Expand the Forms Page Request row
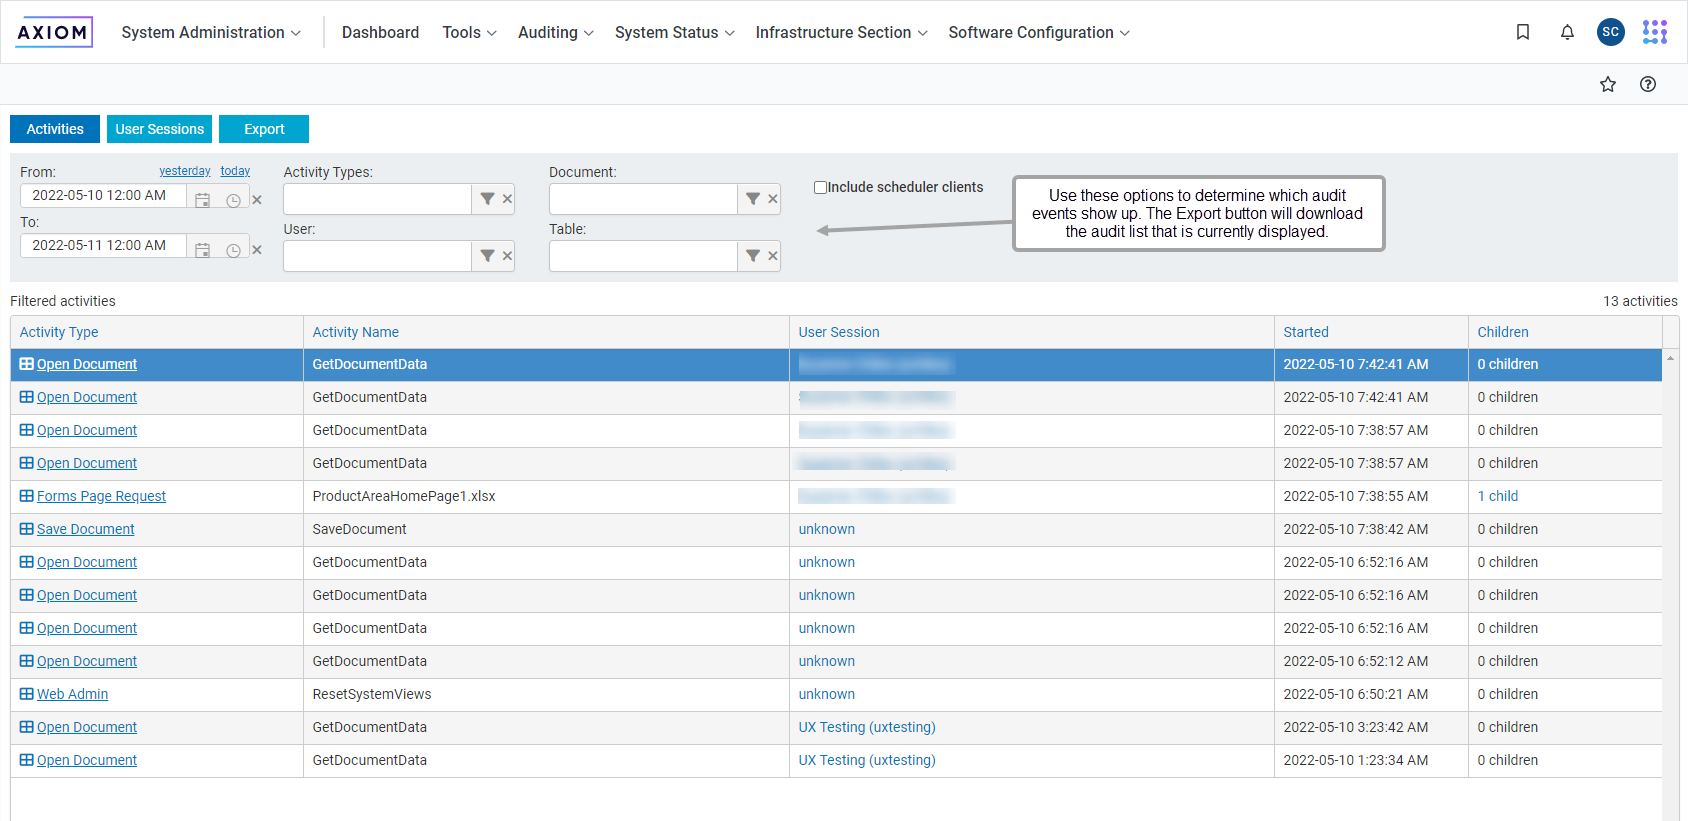The height and width of the screenshot is (821, 1688). pos(27,496)
